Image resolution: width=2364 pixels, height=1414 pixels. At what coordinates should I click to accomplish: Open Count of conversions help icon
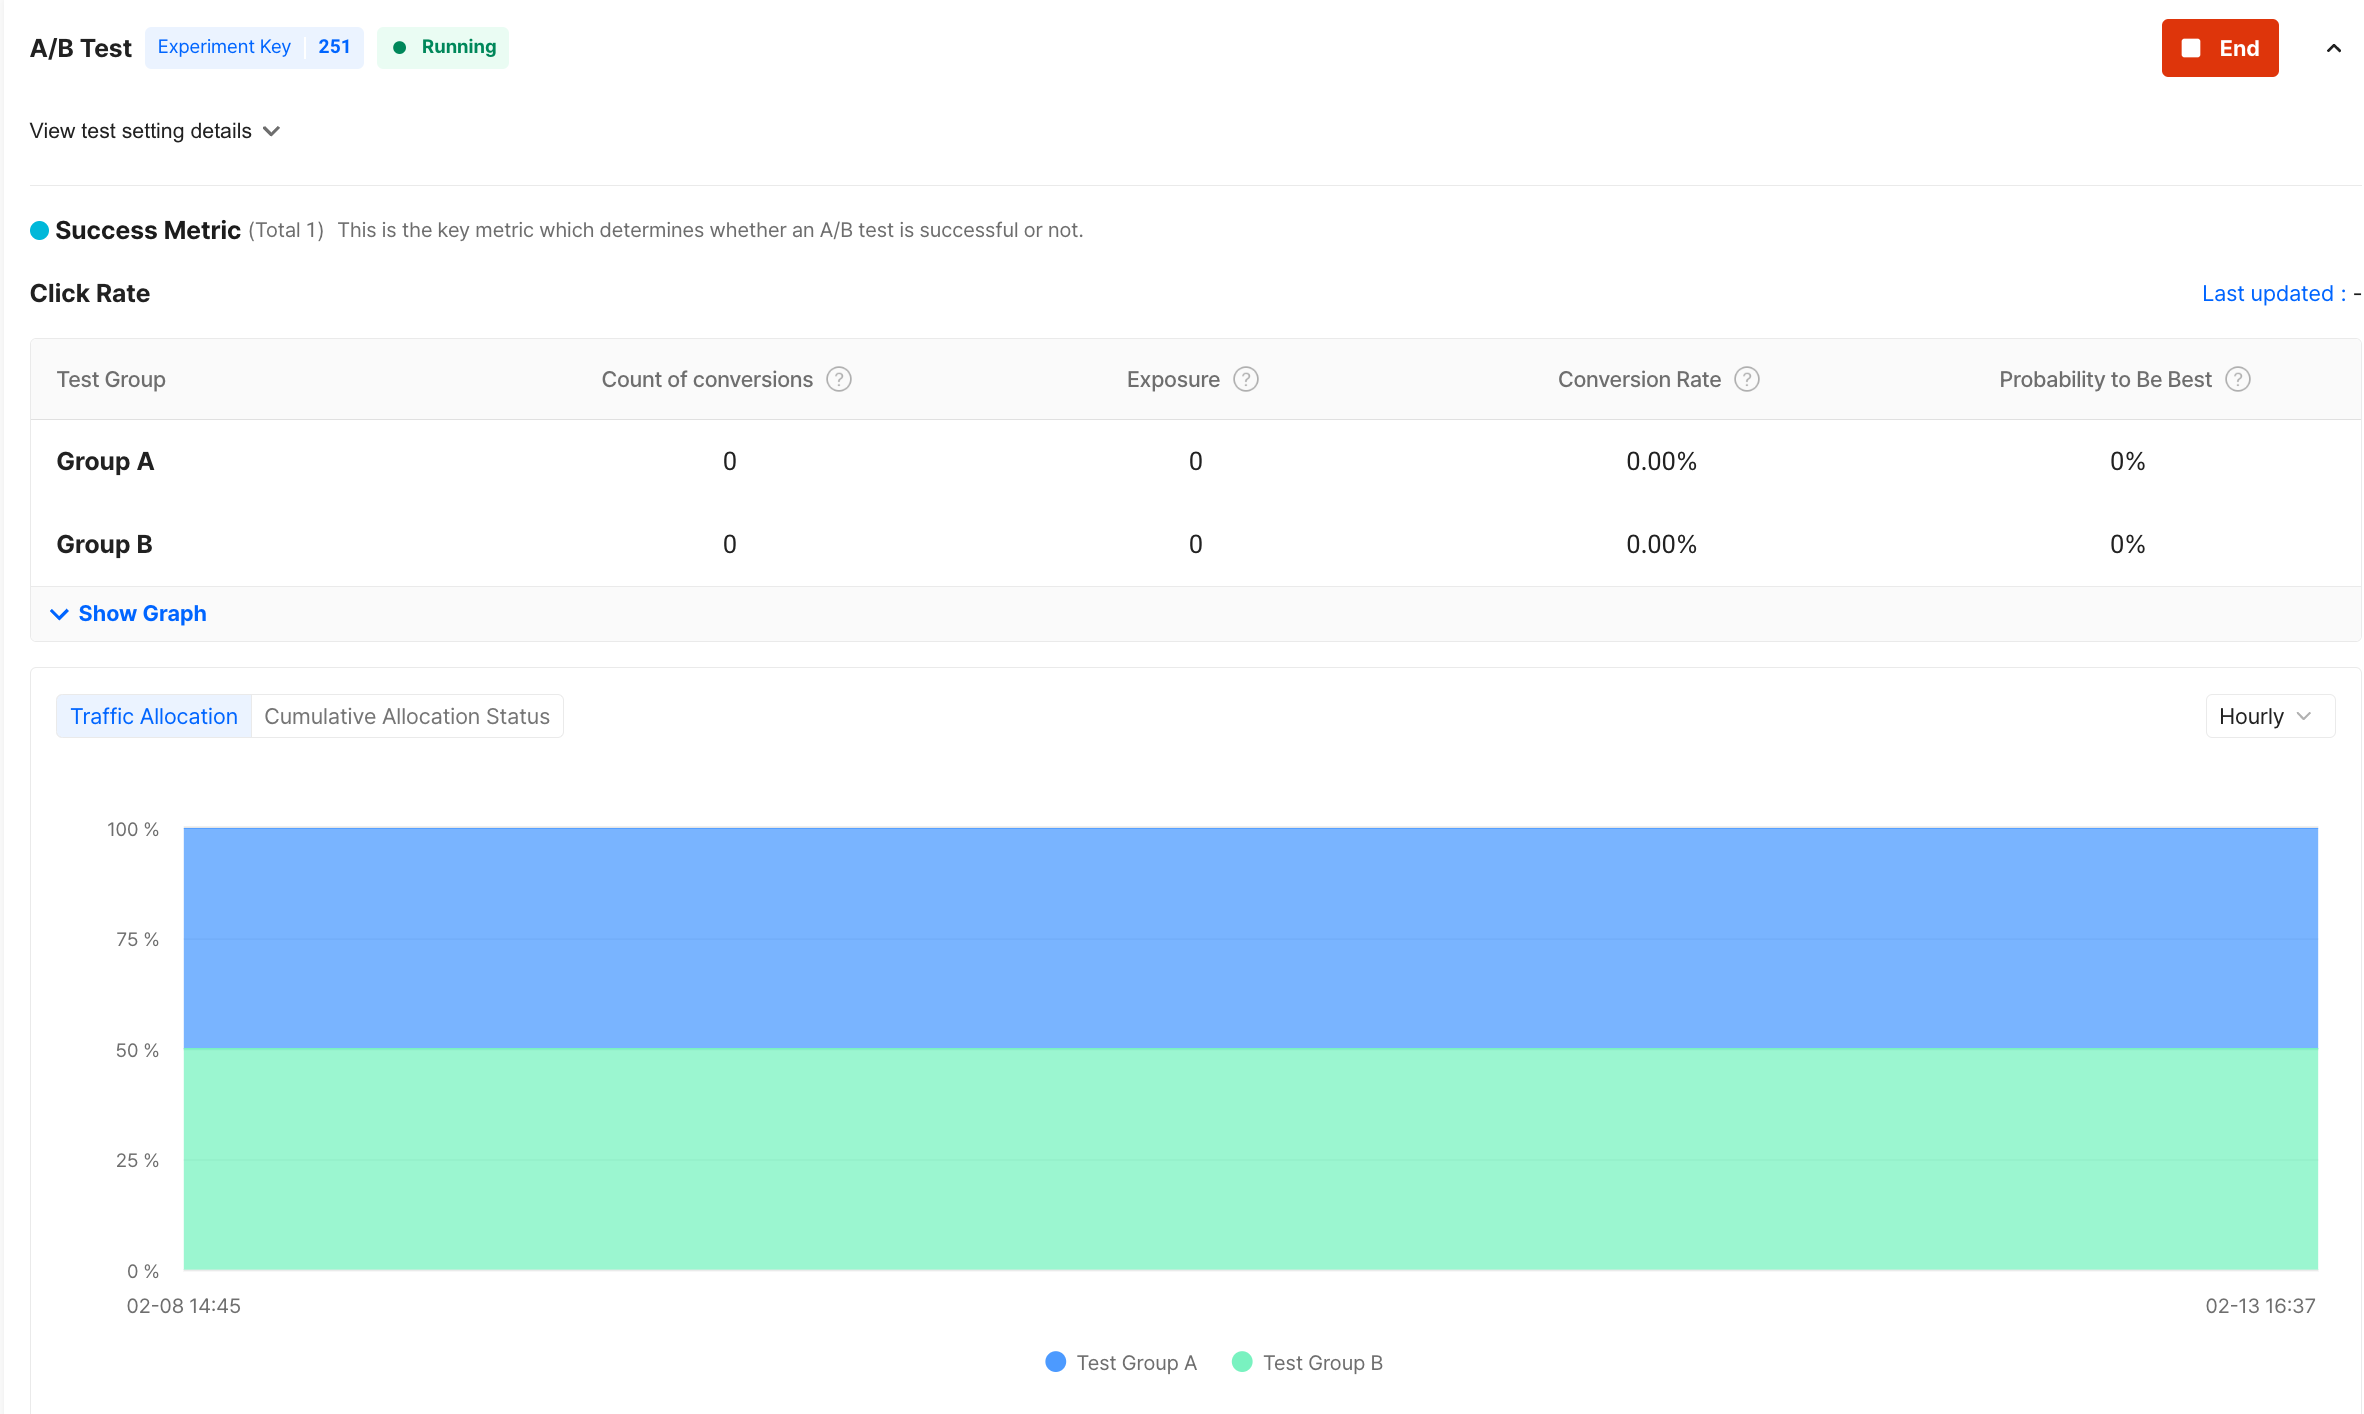[x=839, y=379]
